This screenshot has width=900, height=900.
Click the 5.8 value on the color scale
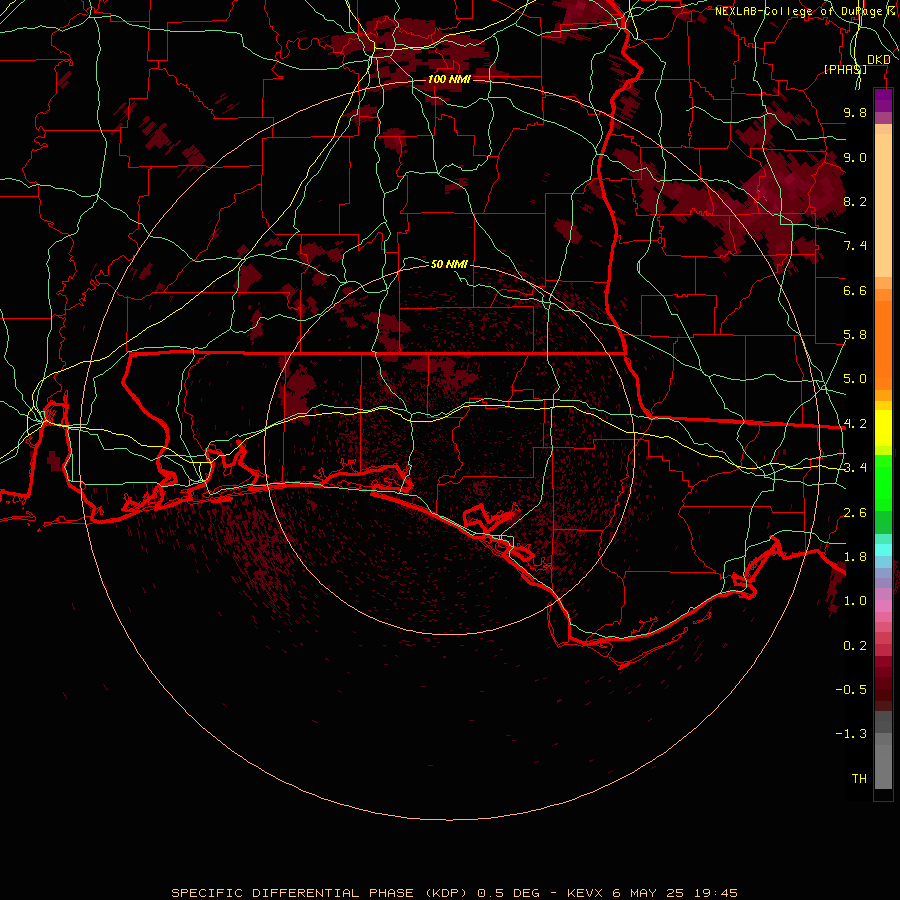[x=855, y=335]
